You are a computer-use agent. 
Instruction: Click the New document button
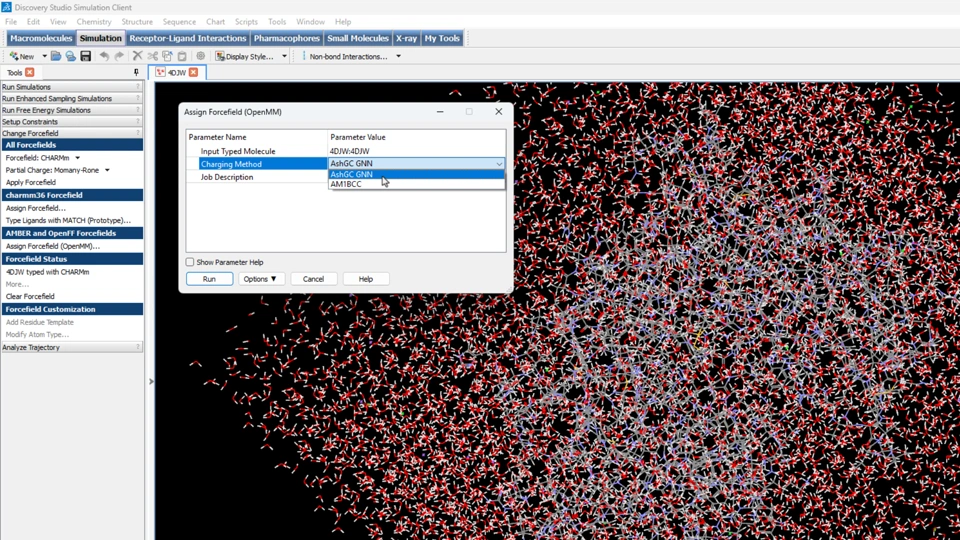(x=21, y=56)
